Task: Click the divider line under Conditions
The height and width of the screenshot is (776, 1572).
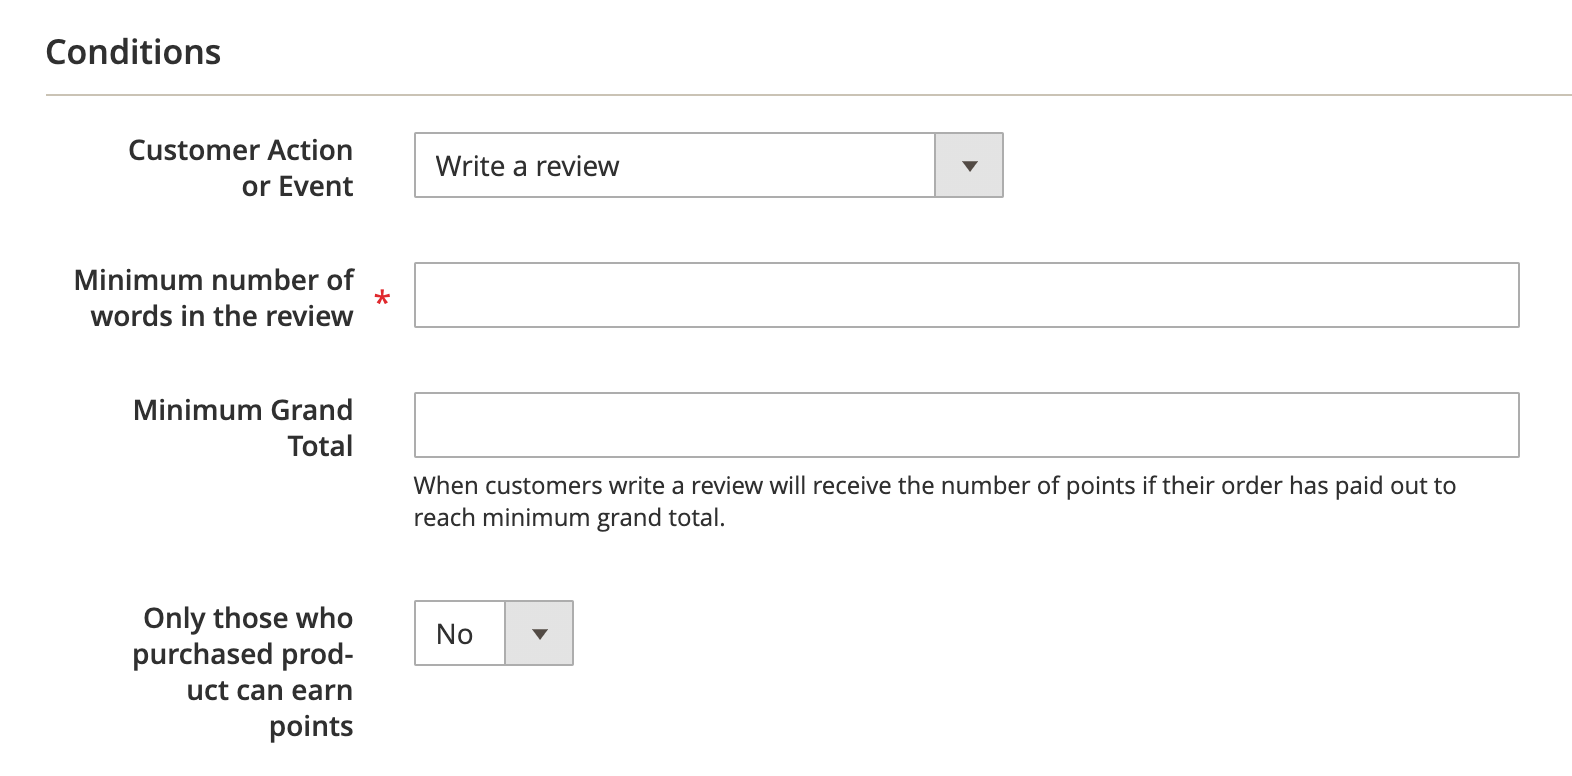Action: click(808, 96)
